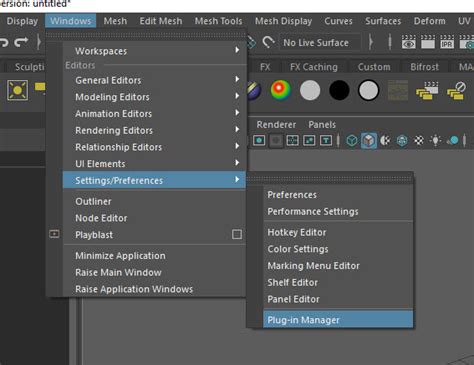Open the Shelf Editor
Image resolution: width=474 pixels, height=365 pixels.
338,282
